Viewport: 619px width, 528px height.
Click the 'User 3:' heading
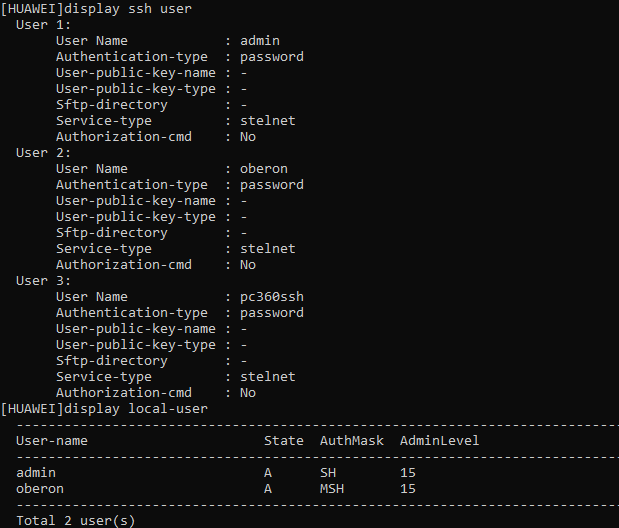pos(43,281)
